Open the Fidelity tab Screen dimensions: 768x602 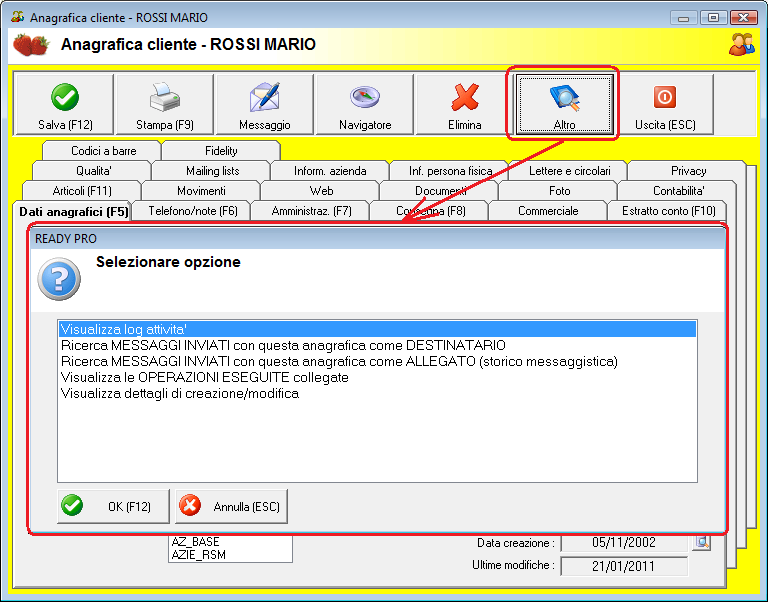click(221, 151)
